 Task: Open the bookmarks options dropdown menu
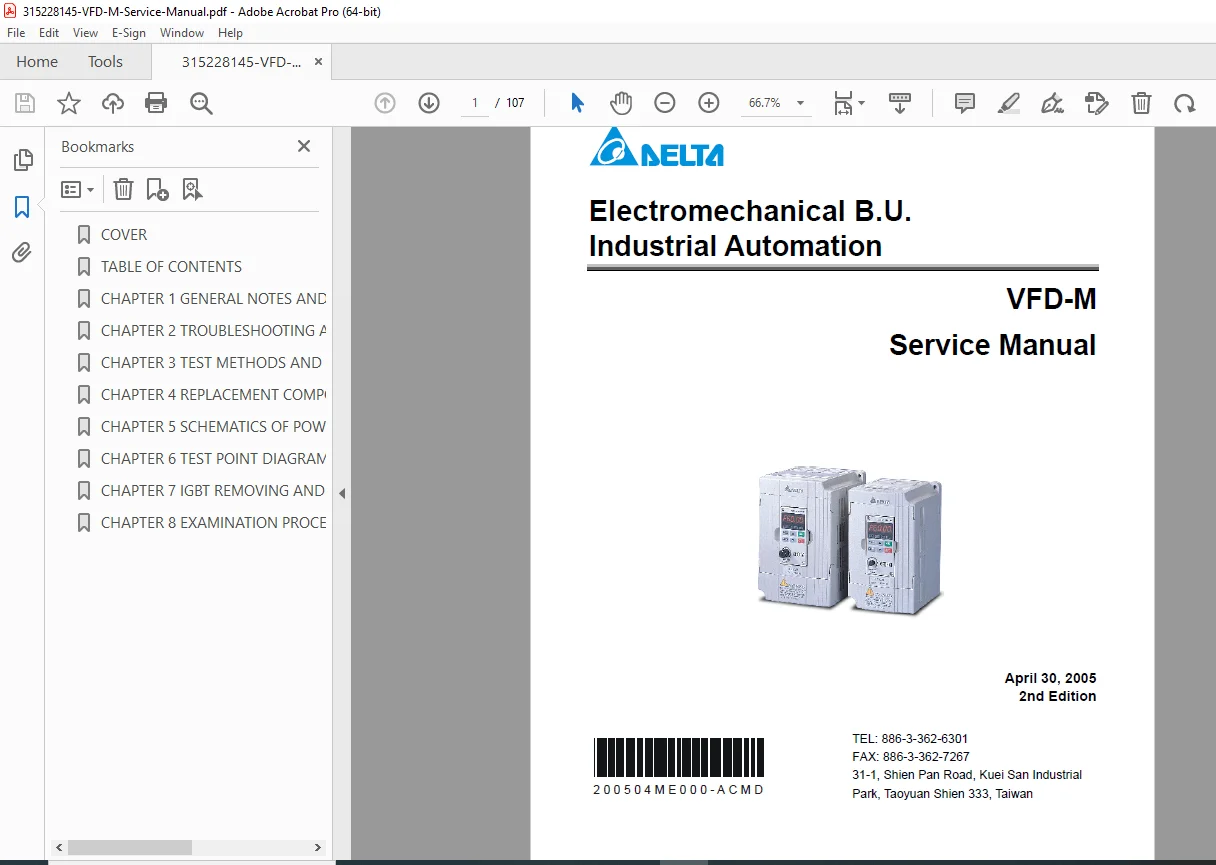[78, 189]
